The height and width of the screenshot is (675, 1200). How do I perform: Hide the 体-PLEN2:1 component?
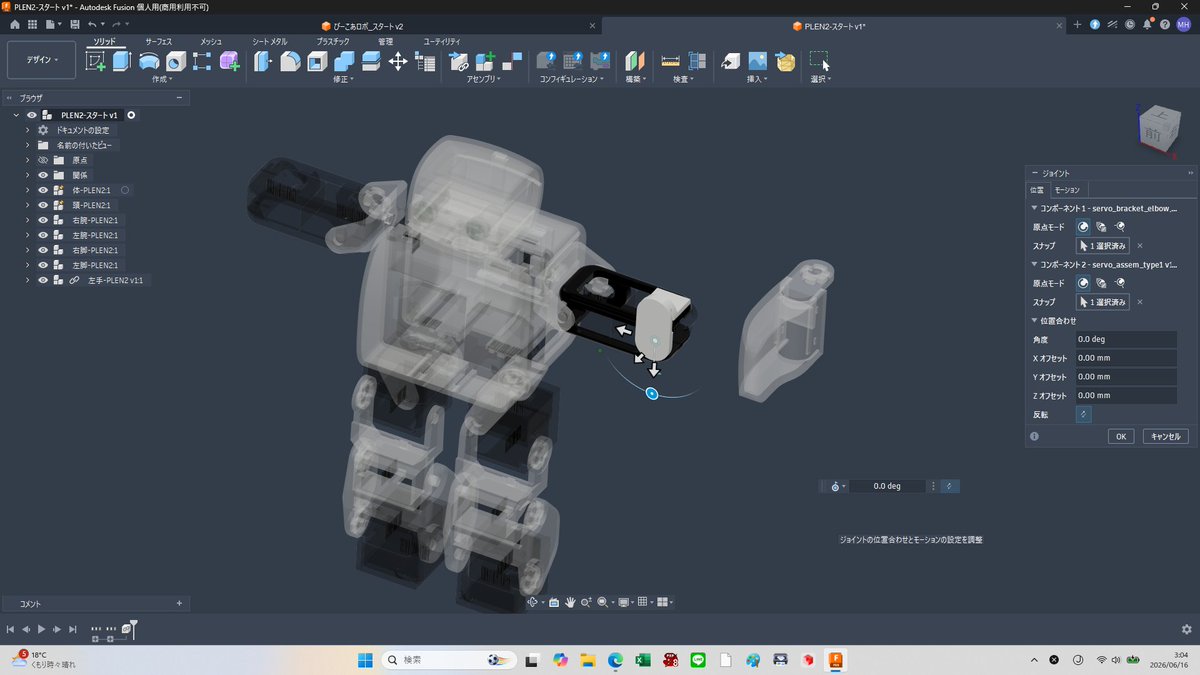point(43,190)
